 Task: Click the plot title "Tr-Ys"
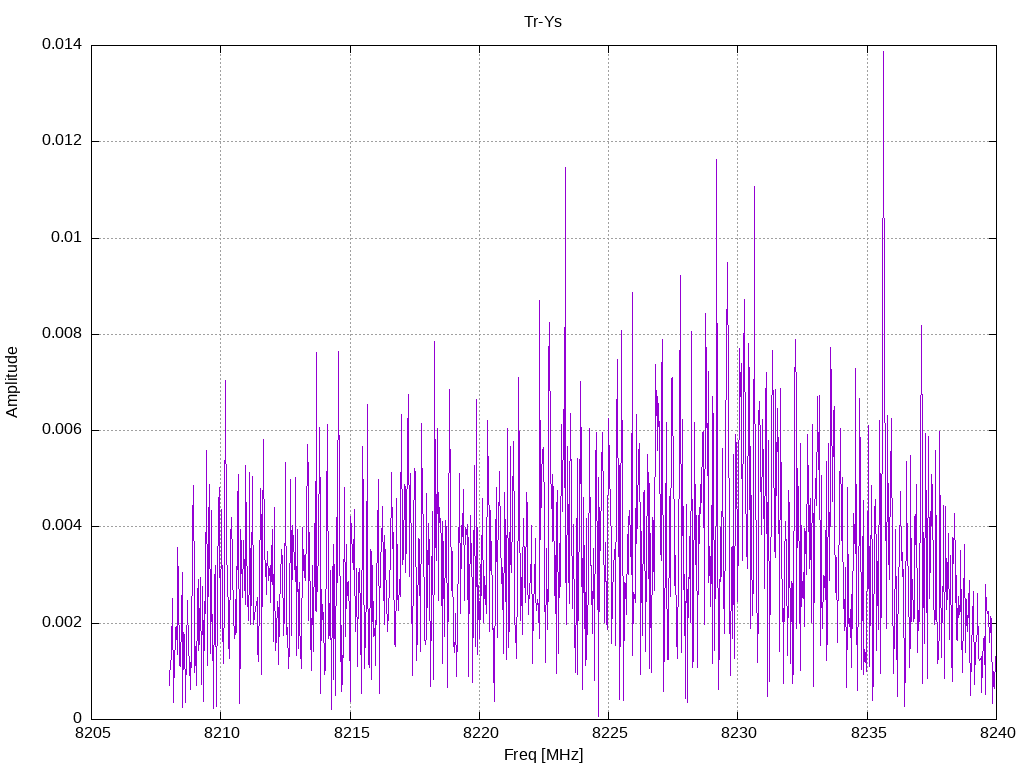[543, 22]
